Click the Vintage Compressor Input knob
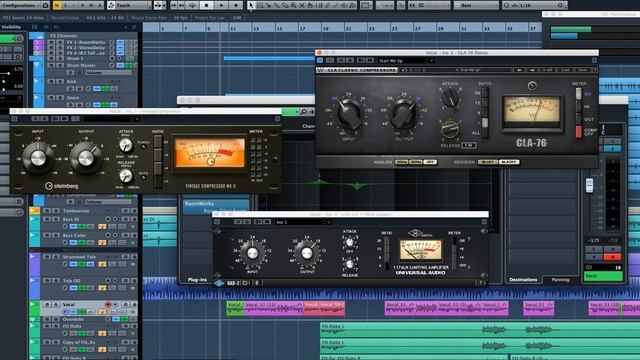The image size is (640, 360). click(x=38, y=158)
